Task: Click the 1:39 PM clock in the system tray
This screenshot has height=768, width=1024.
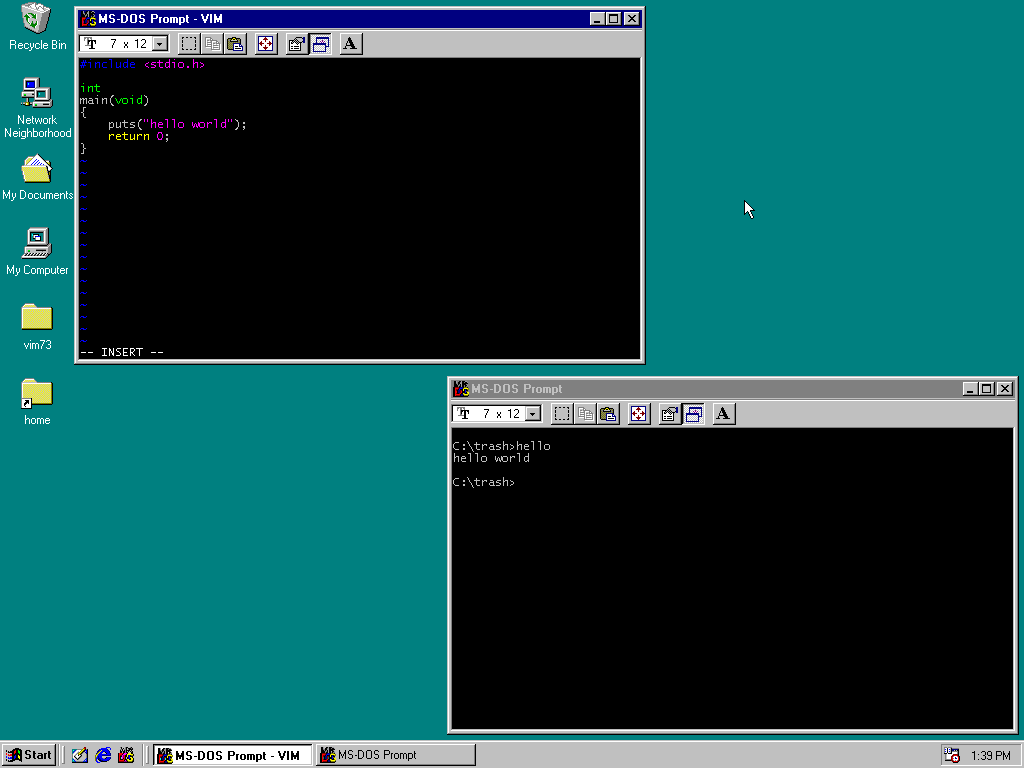Action: coord(990,754)
